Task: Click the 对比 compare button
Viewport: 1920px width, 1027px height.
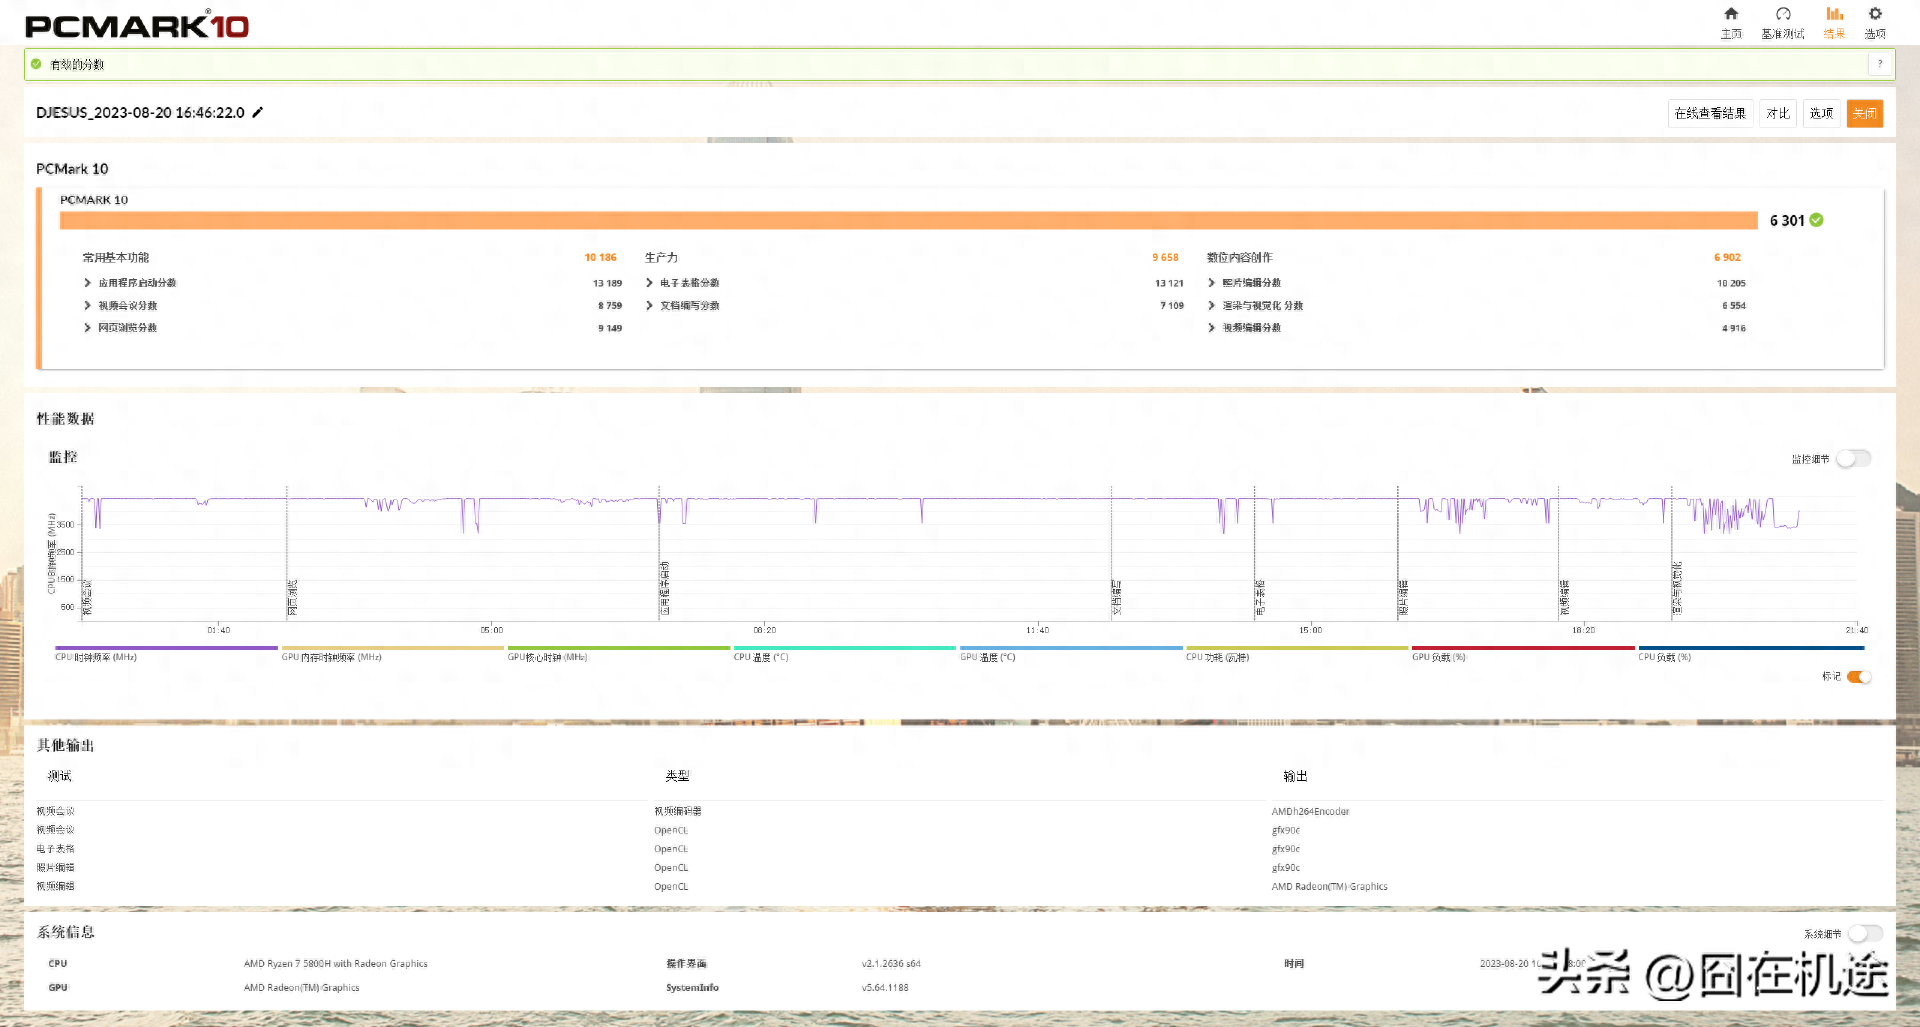Action: pyautogui.click(x=1778, y=113)
